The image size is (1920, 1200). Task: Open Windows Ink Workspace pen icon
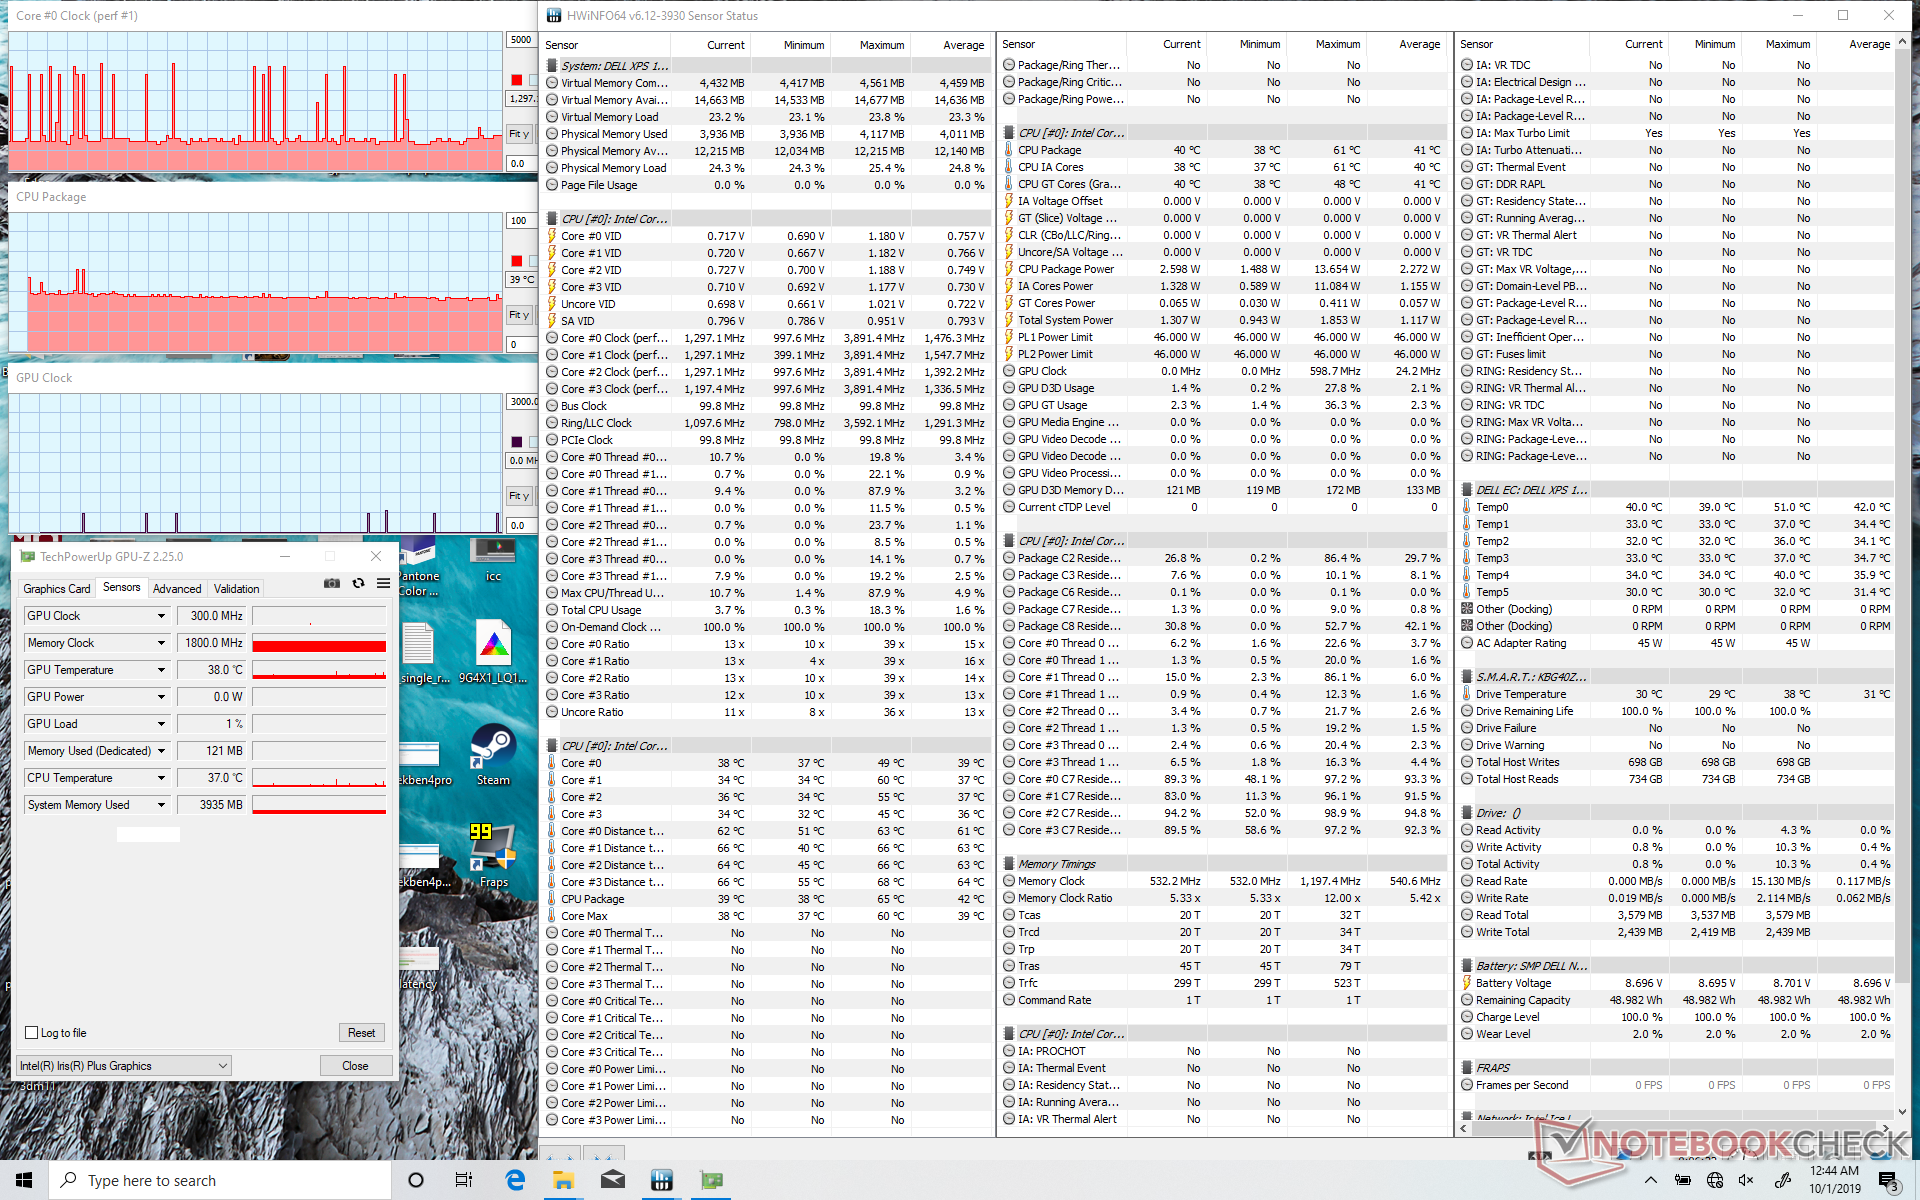1781,1180
